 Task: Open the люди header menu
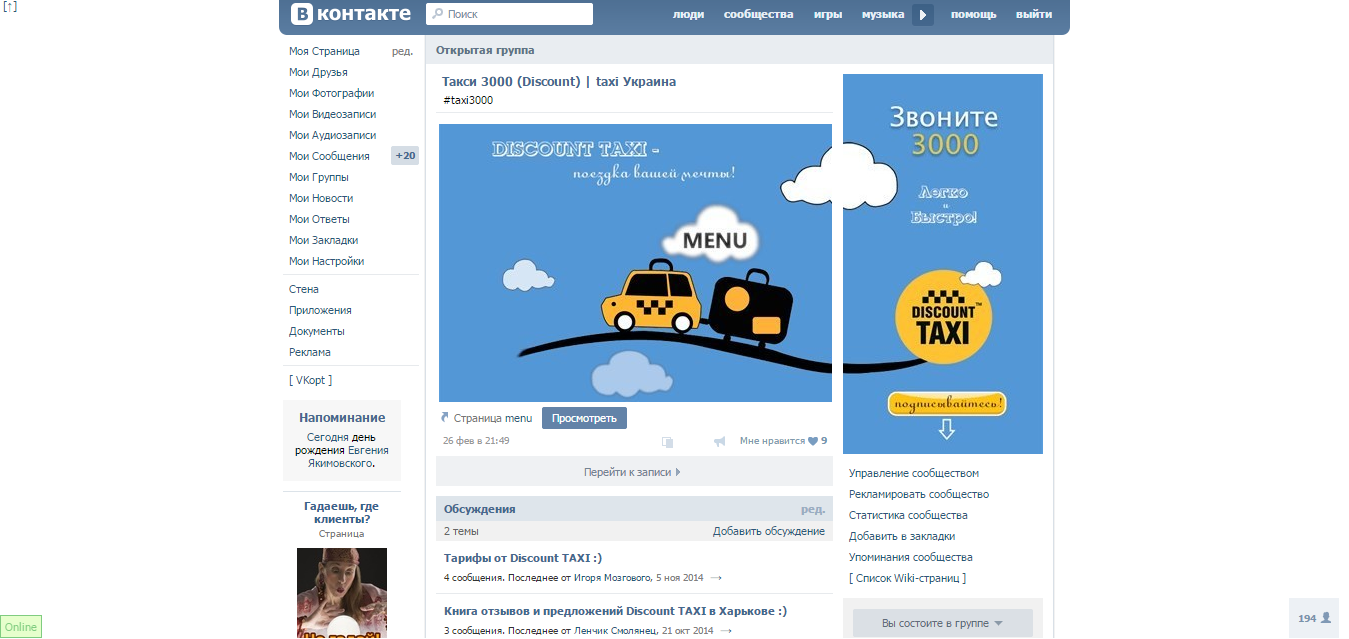(x=688, y=14)
